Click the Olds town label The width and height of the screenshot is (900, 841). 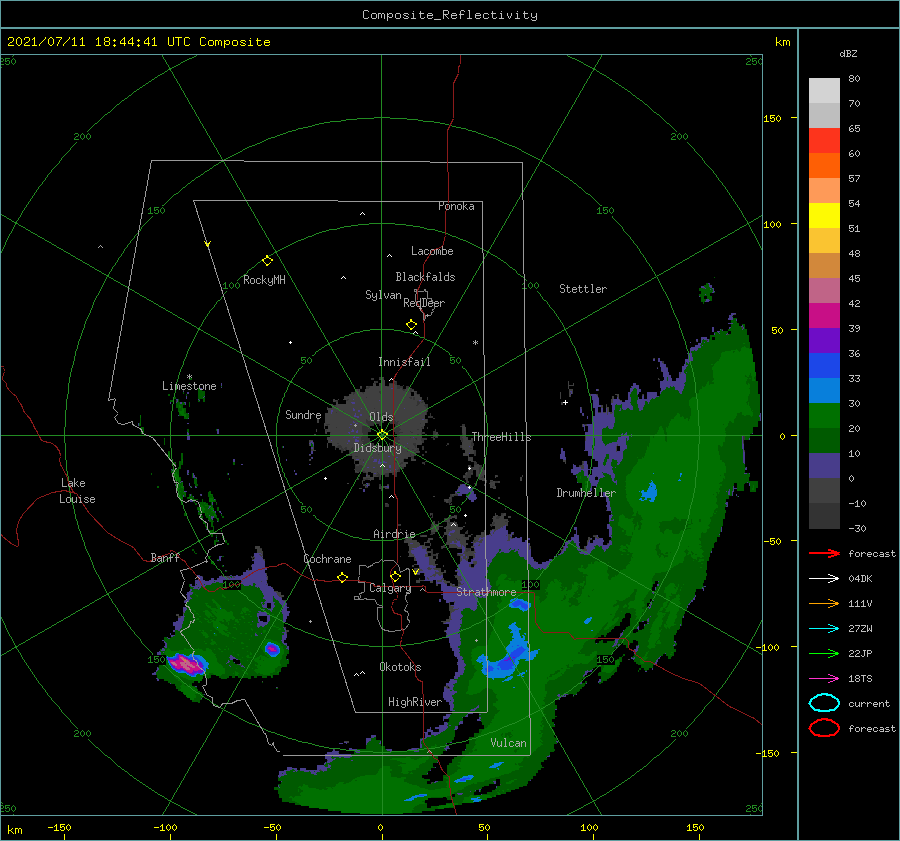pos(381,417)
